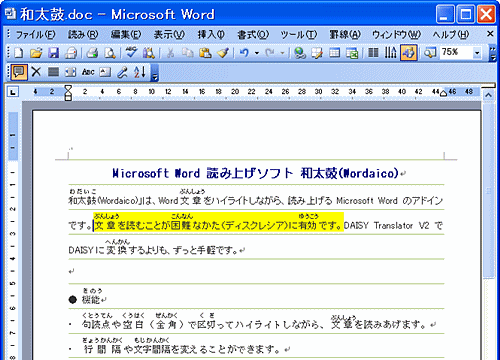500x360 pixels.
Task: Click the blue title Microsoft Word 読み上げソフト
Action: tap(202, 173)
